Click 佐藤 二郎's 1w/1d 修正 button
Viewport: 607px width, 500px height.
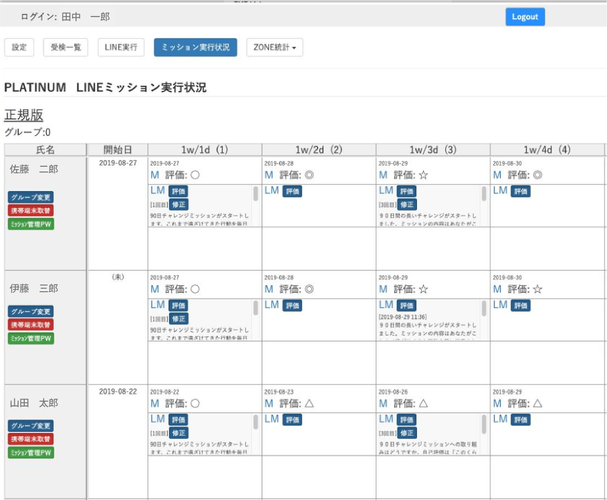coord(178,203)
